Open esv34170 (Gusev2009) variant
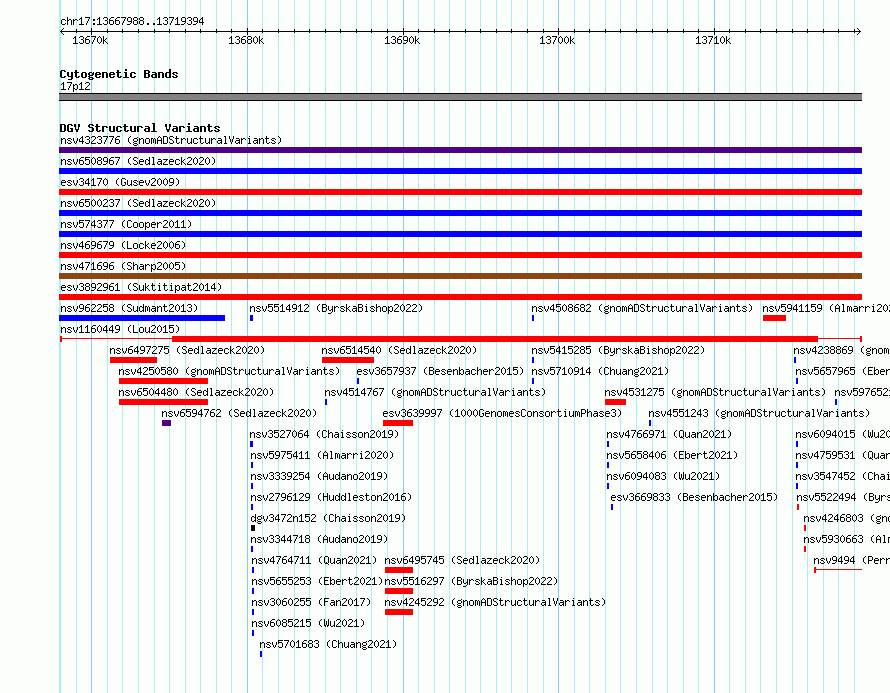The width and height of the screenshot is (890, 693). point(120,182)
